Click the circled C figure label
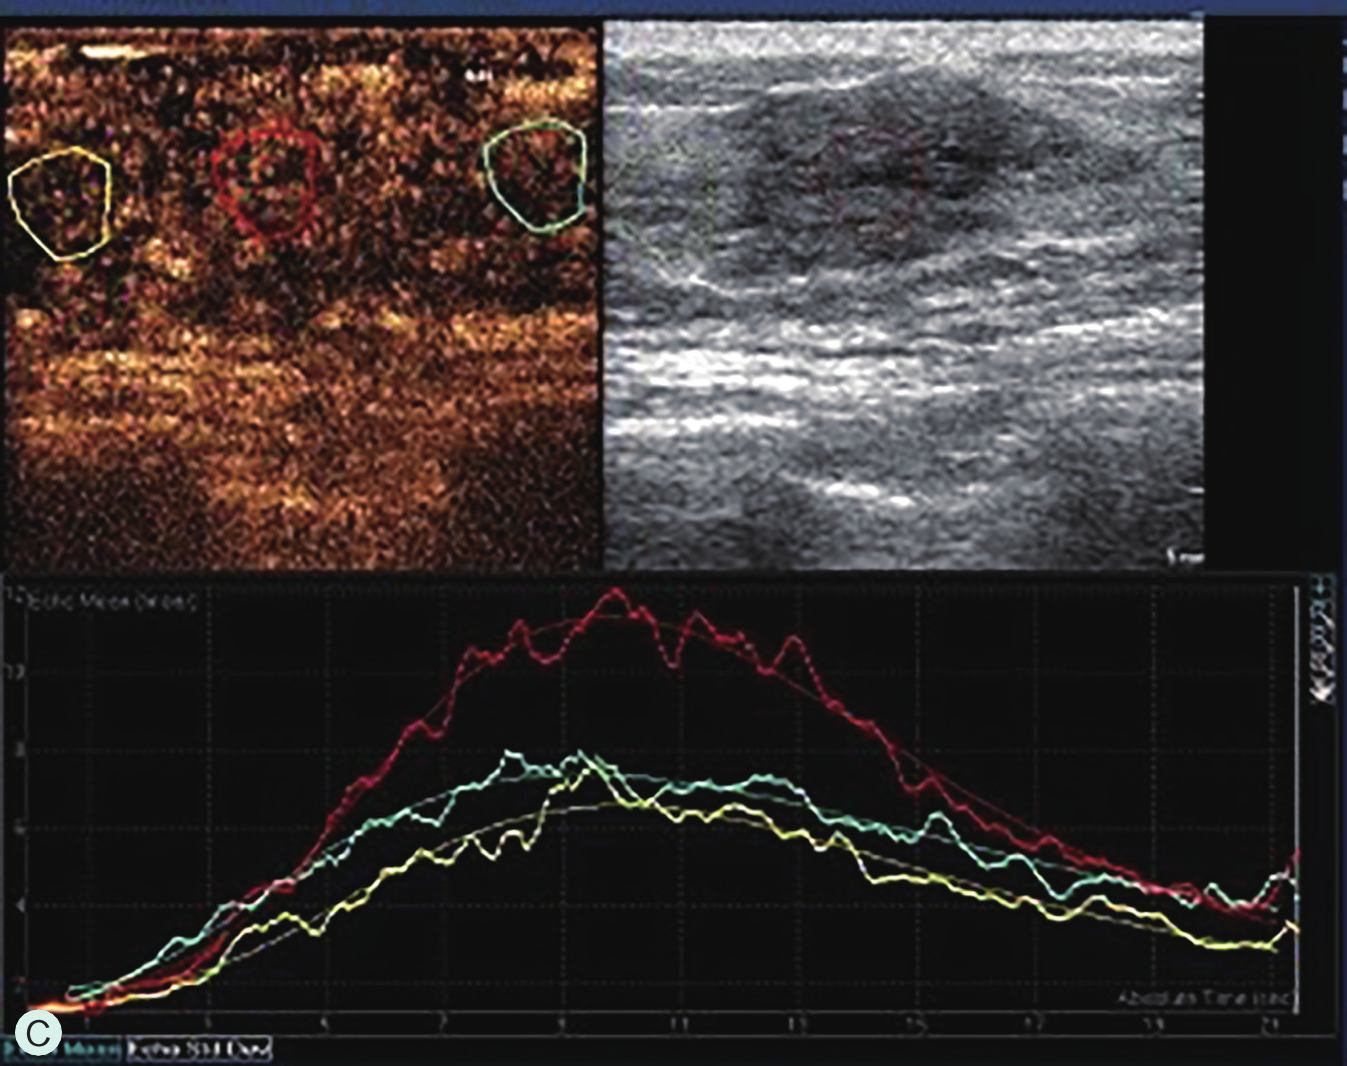Screen dimensions: 1347x1066 click(x=39, y=1033)
